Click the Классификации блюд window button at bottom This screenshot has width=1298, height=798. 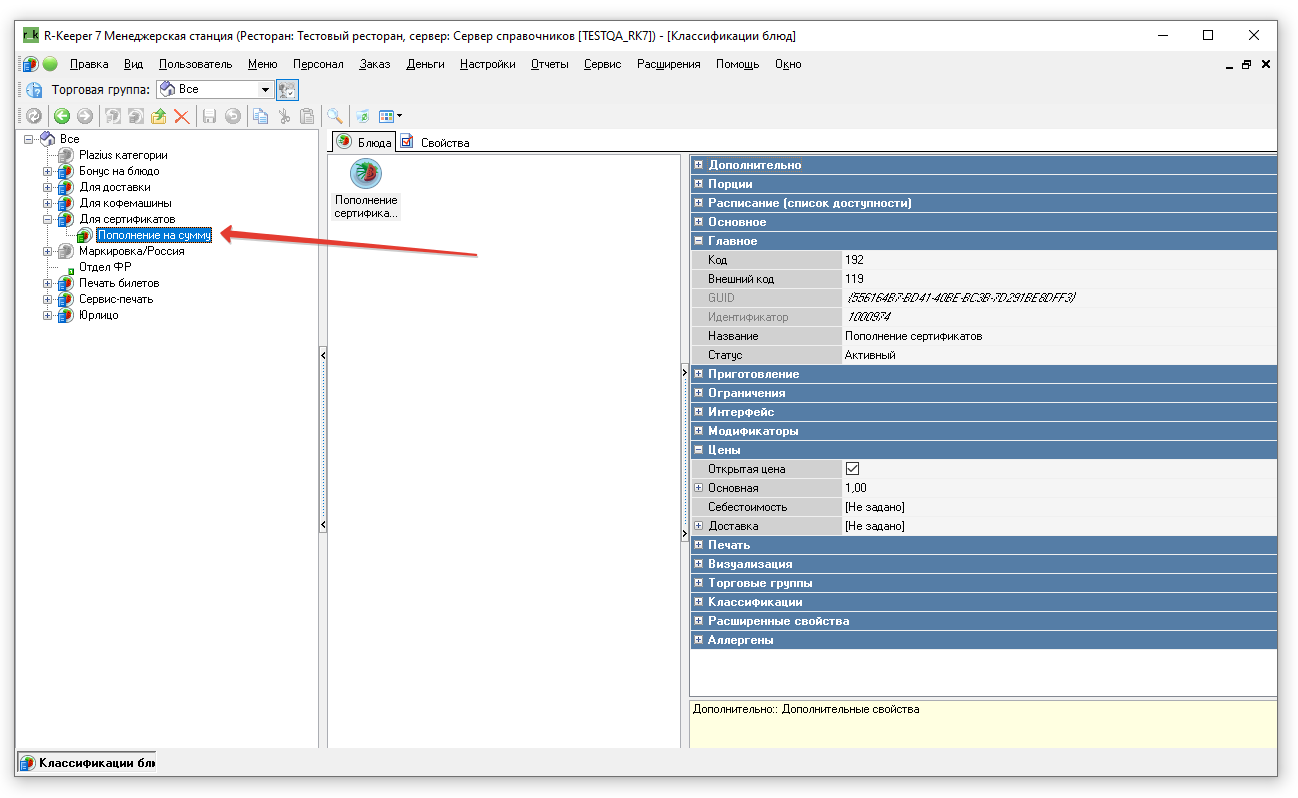click(x=87, y=764)
